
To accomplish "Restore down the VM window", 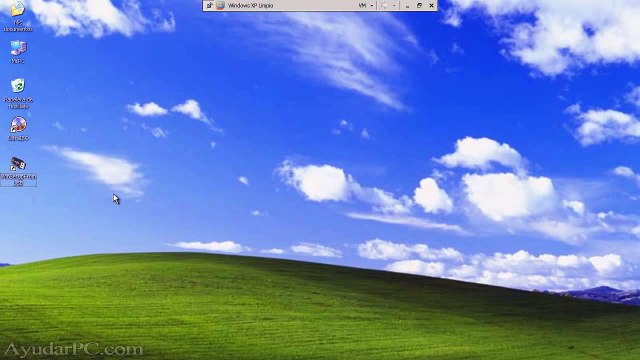I will click(x=419, y=5).
